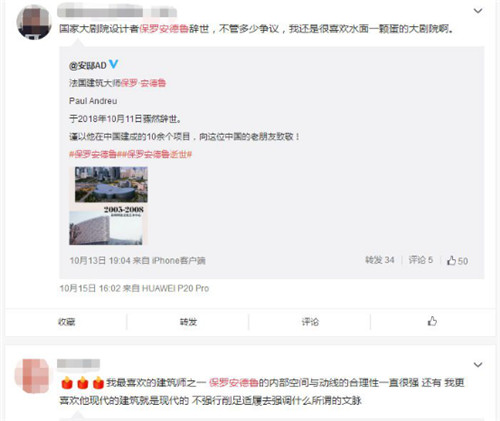Open the #保罗安德鲁逝世# hashtag
Image resolution: width=500 pixels, height=421 pixels.
click(154, 154)
